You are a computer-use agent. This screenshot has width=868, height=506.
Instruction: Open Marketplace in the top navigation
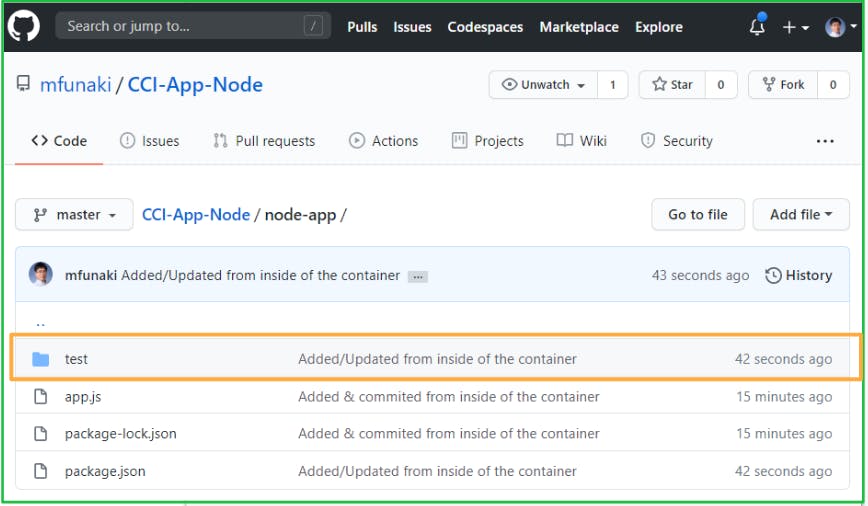coord(579,27)
